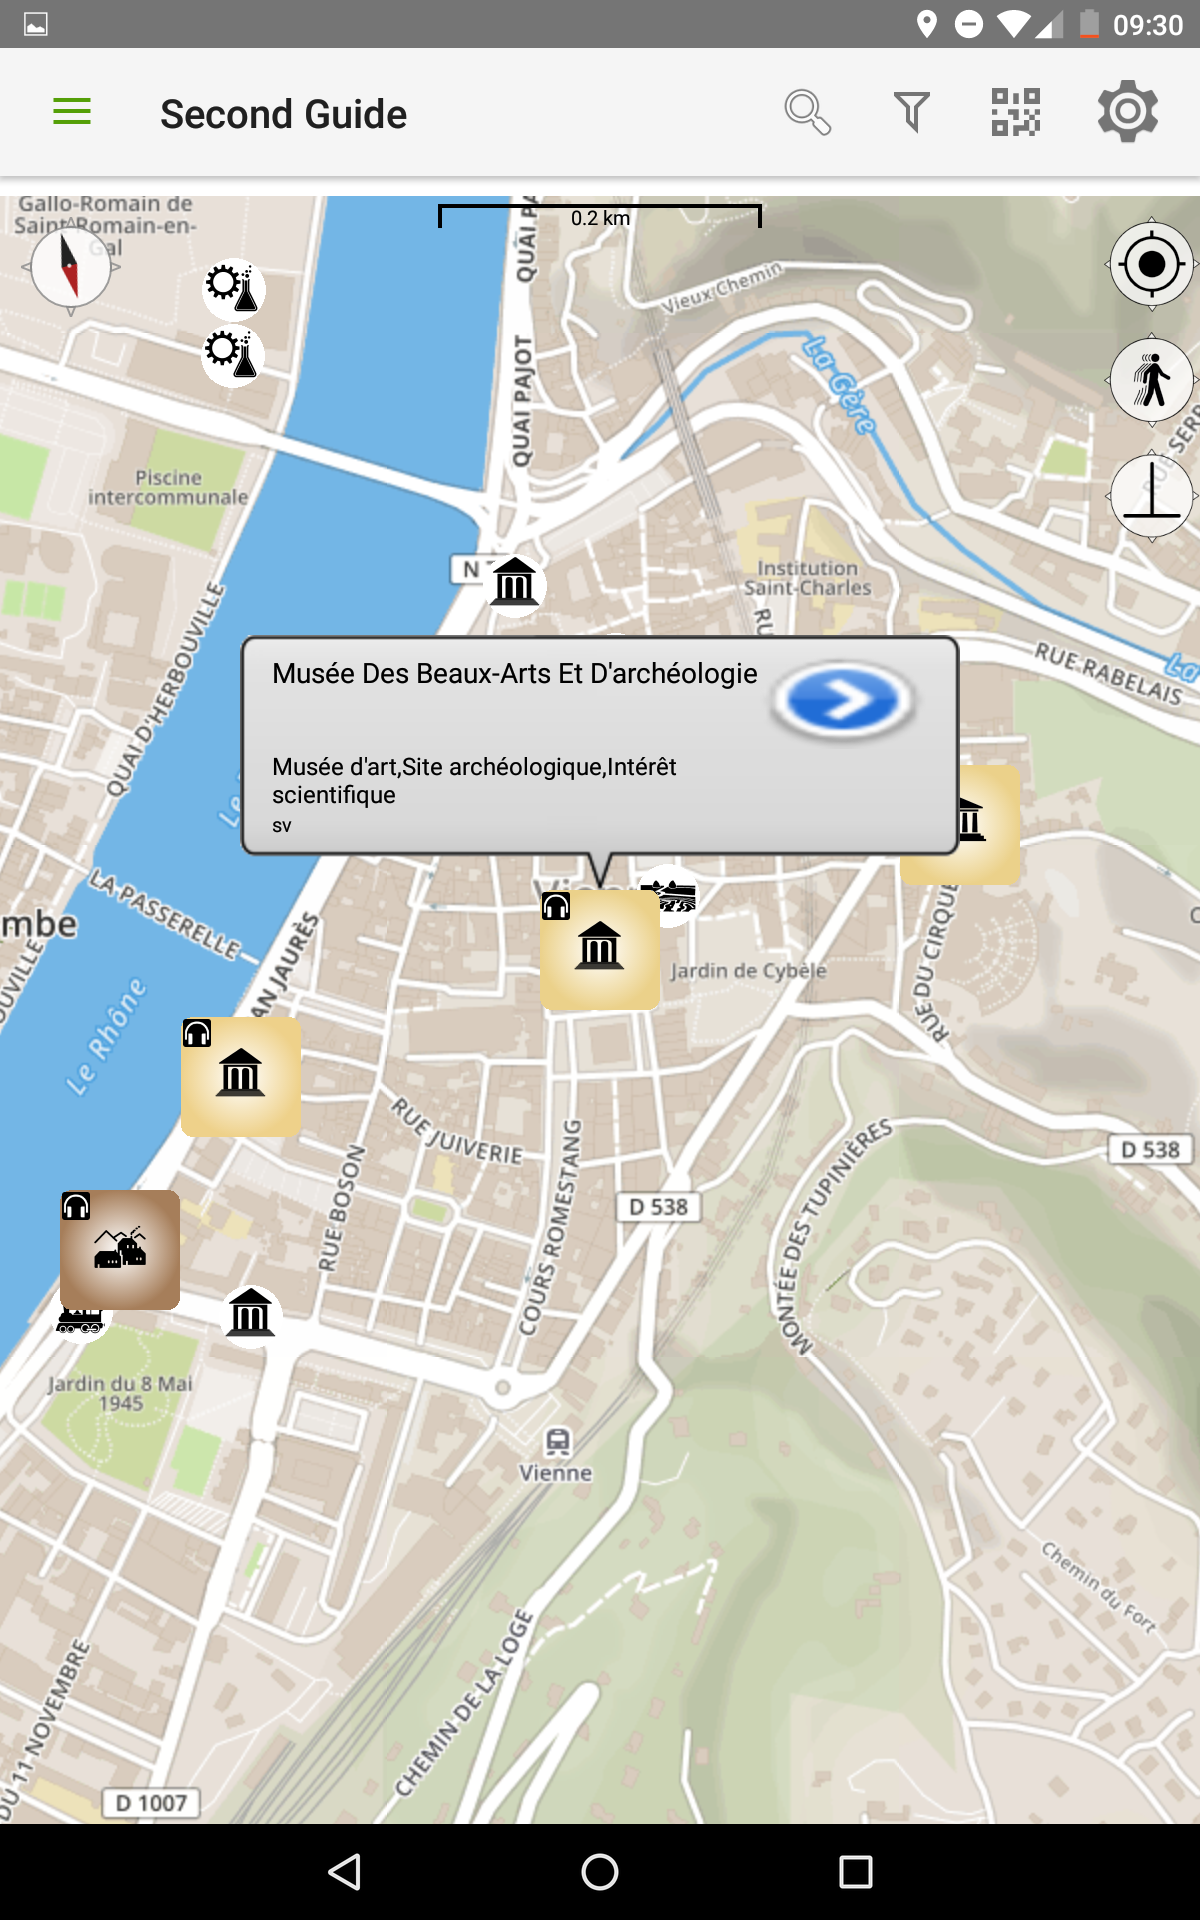Tap the museum marker near Quai Pajot

[515, 583]
